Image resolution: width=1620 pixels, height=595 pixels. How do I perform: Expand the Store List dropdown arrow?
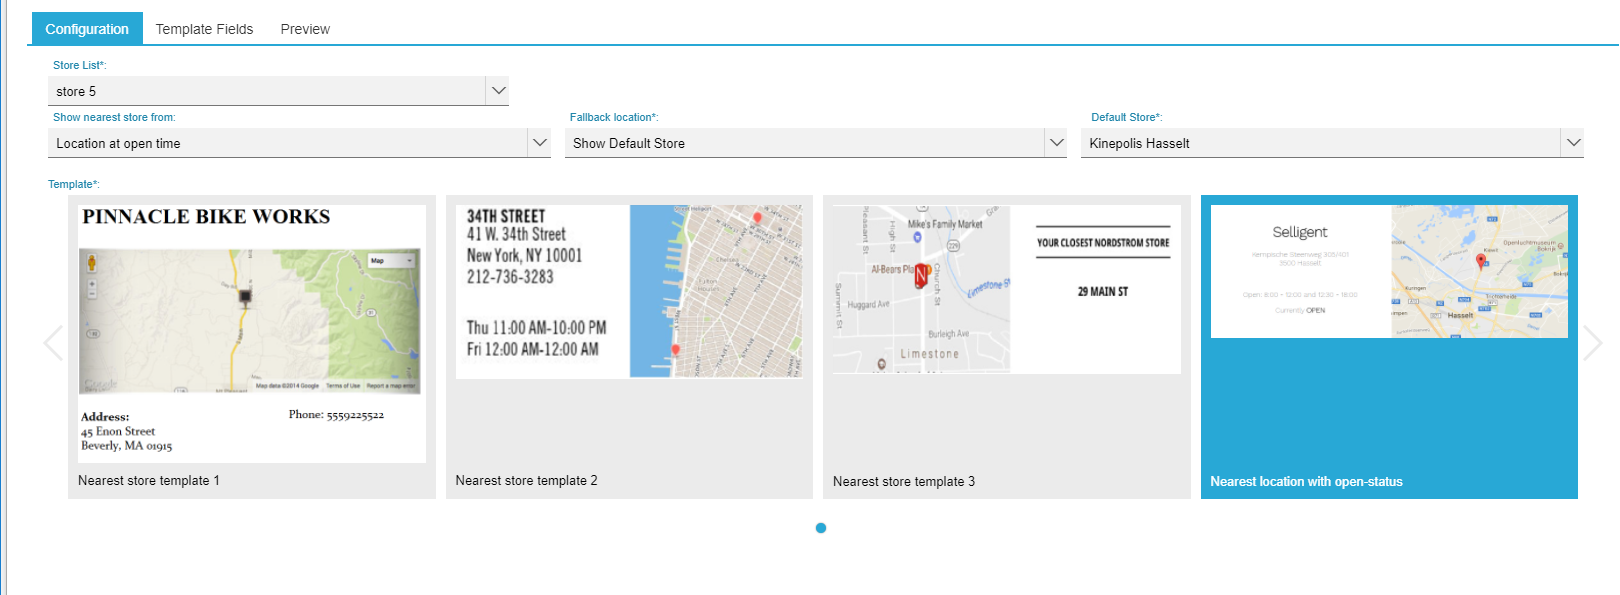(x=498, y=91)
